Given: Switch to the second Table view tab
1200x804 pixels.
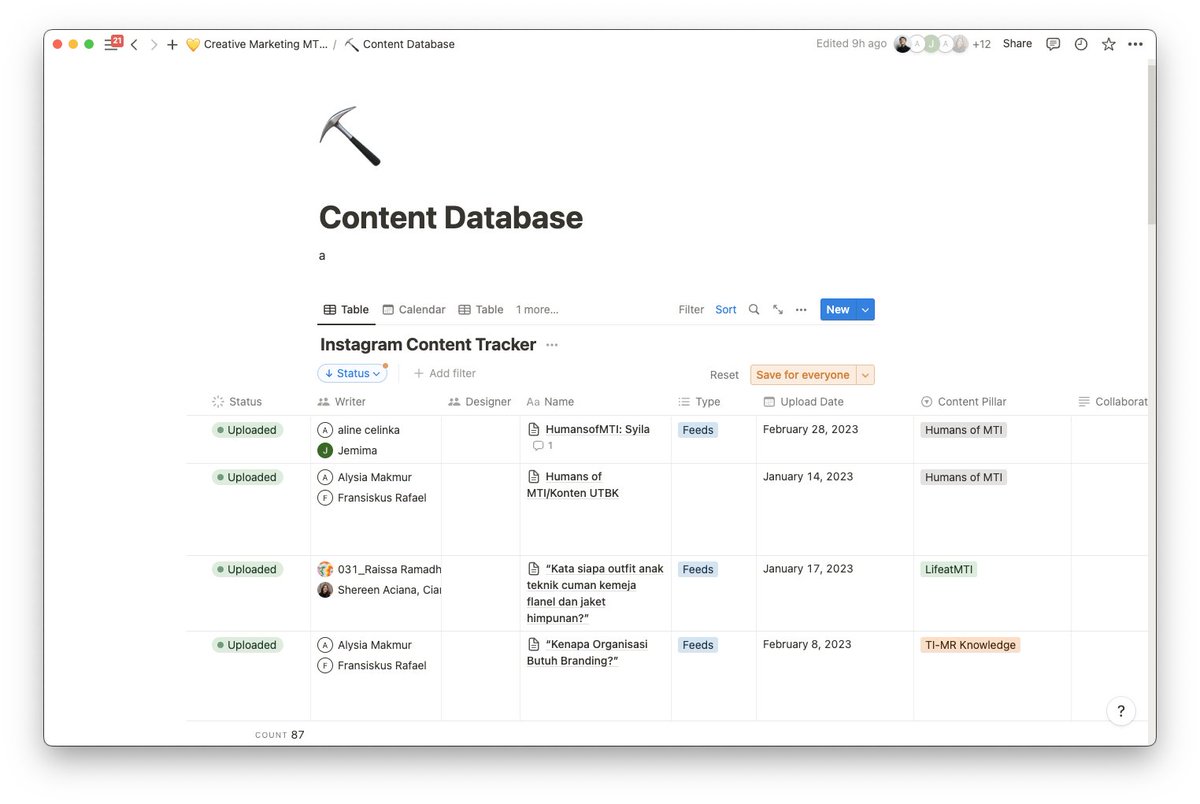Looking at the screenshot, I should tap(481, 310).
